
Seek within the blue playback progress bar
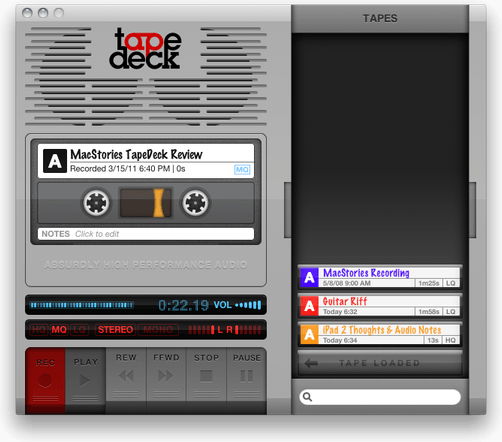[82, 305]
